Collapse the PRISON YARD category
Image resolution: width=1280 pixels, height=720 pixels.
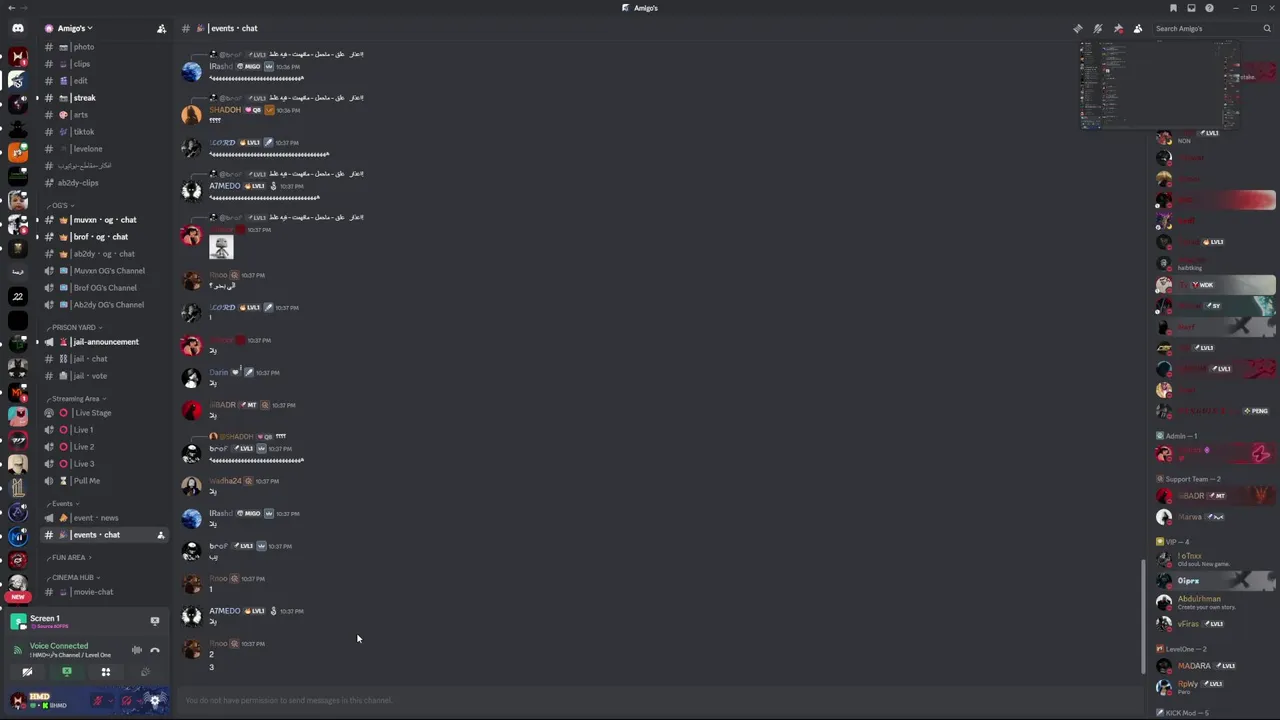[75, 327]
